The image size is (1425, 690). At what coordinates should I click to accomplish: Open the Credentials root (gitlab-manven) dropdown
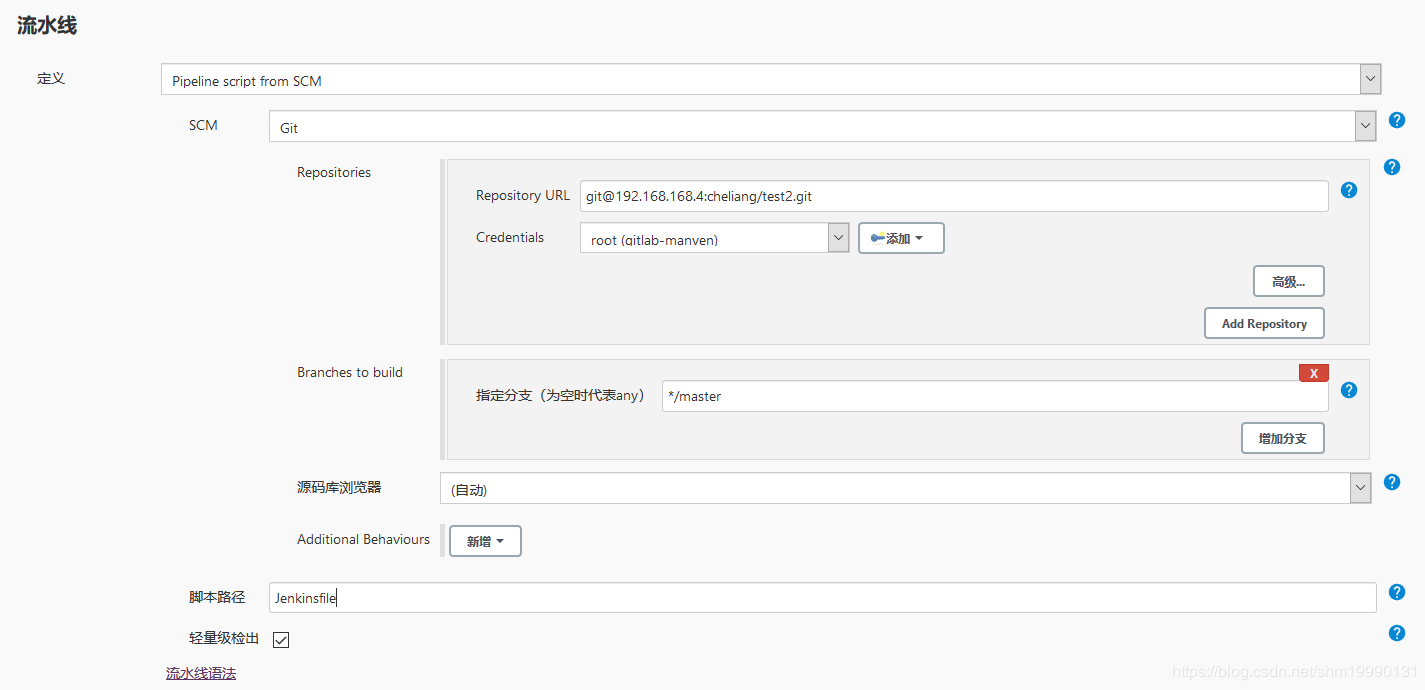[x=715, y=238]
